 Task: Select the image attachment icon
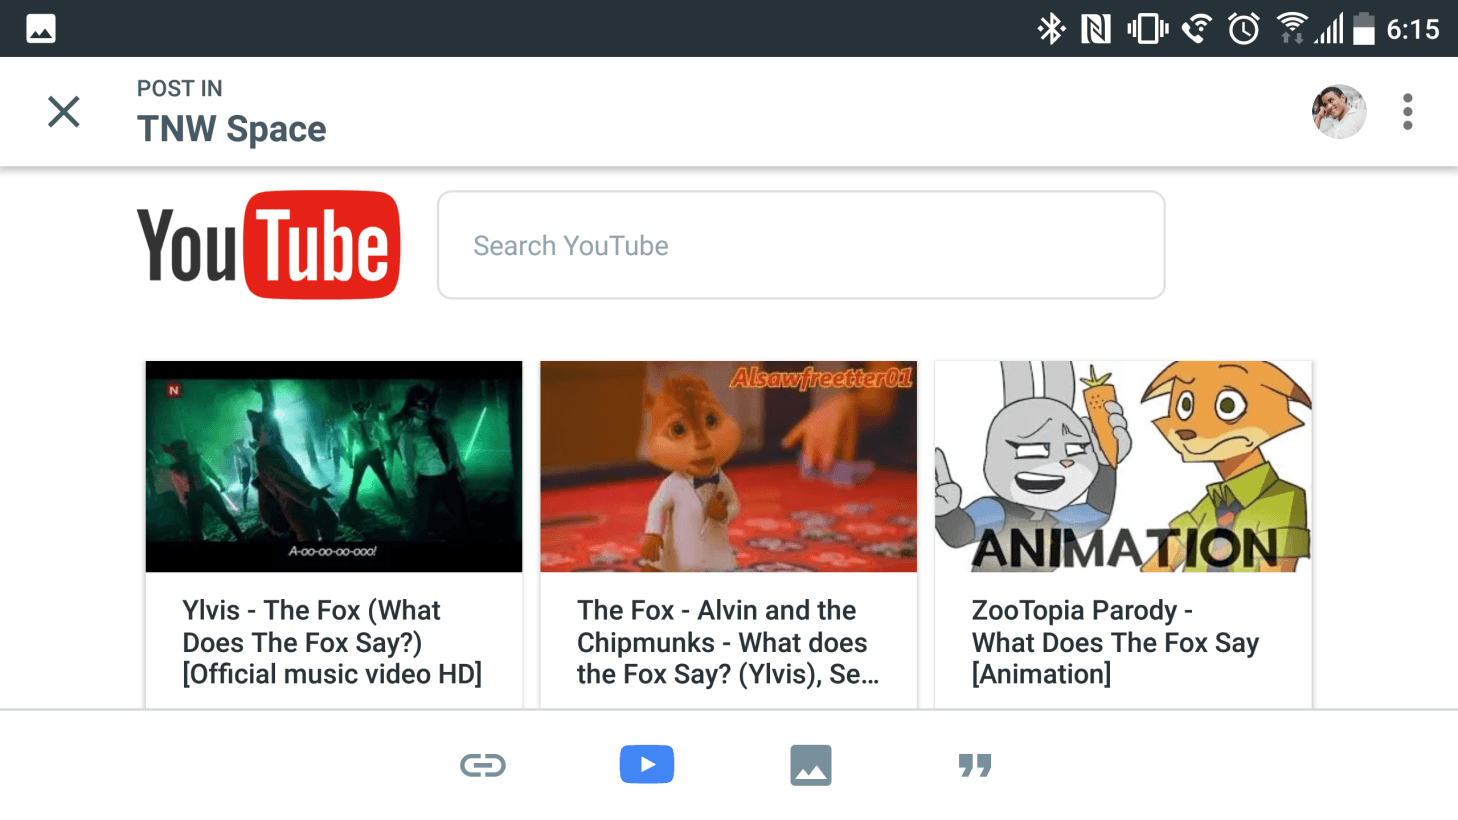click(811, 764)
